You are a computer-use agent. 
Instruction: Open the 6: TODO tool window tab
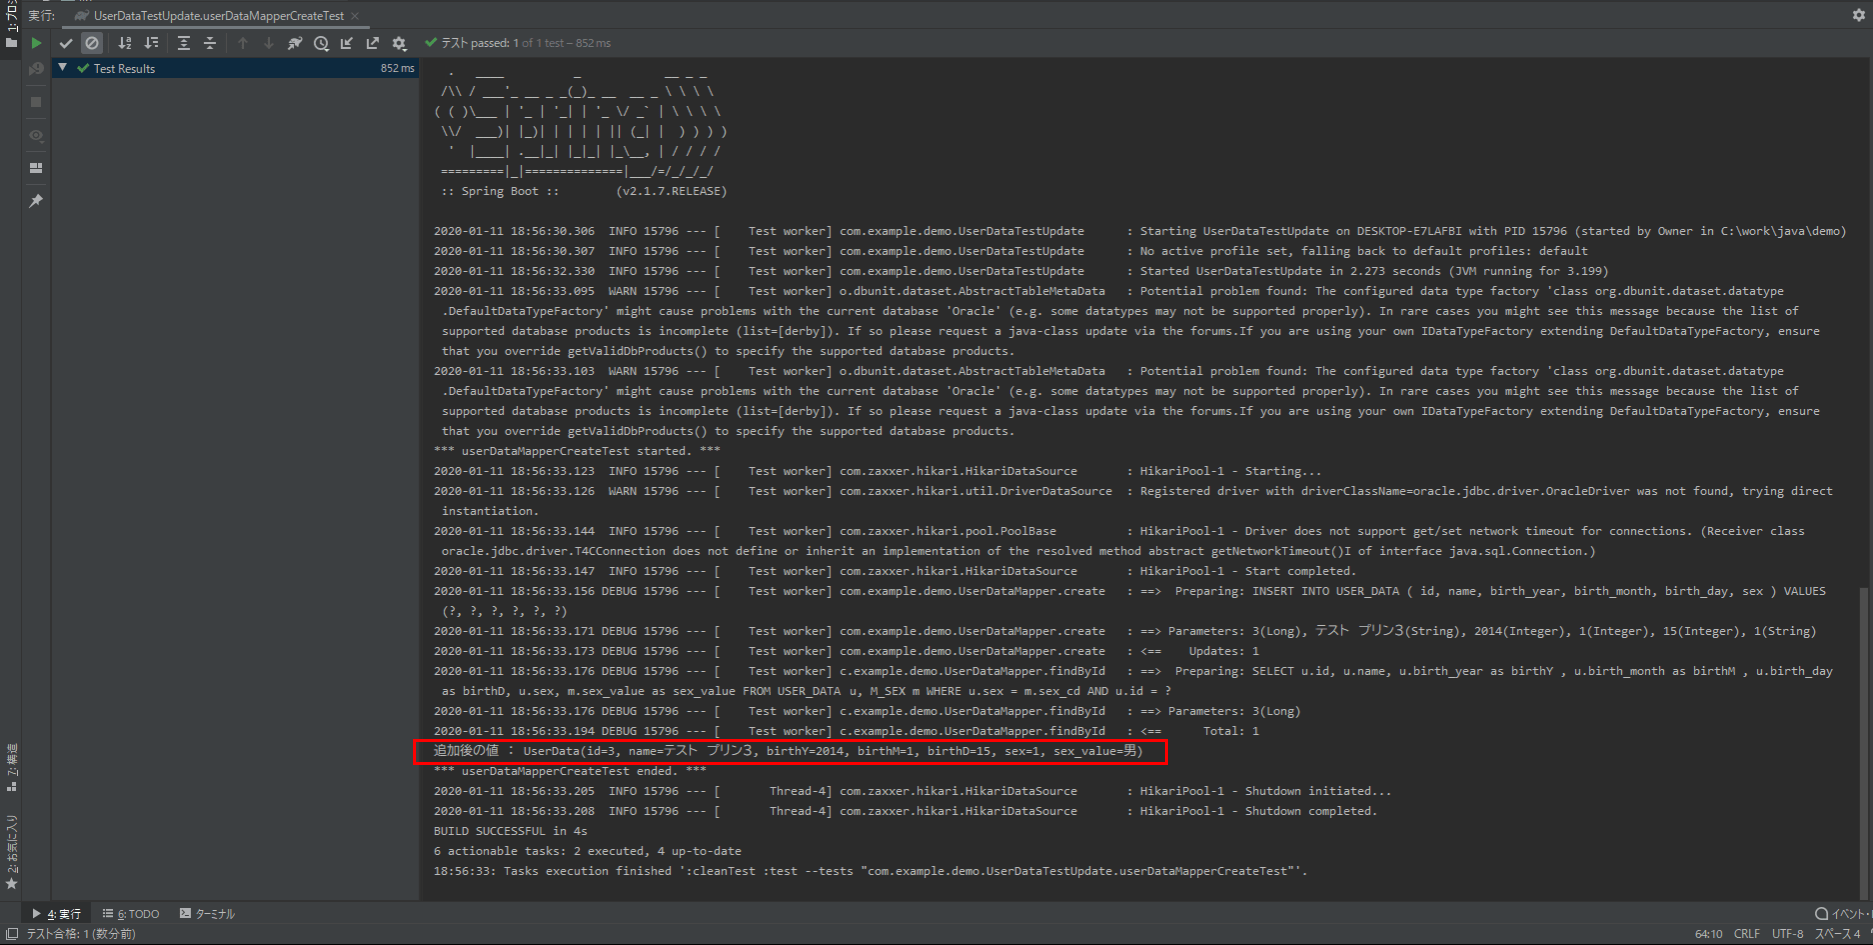(x=131, y=914)
